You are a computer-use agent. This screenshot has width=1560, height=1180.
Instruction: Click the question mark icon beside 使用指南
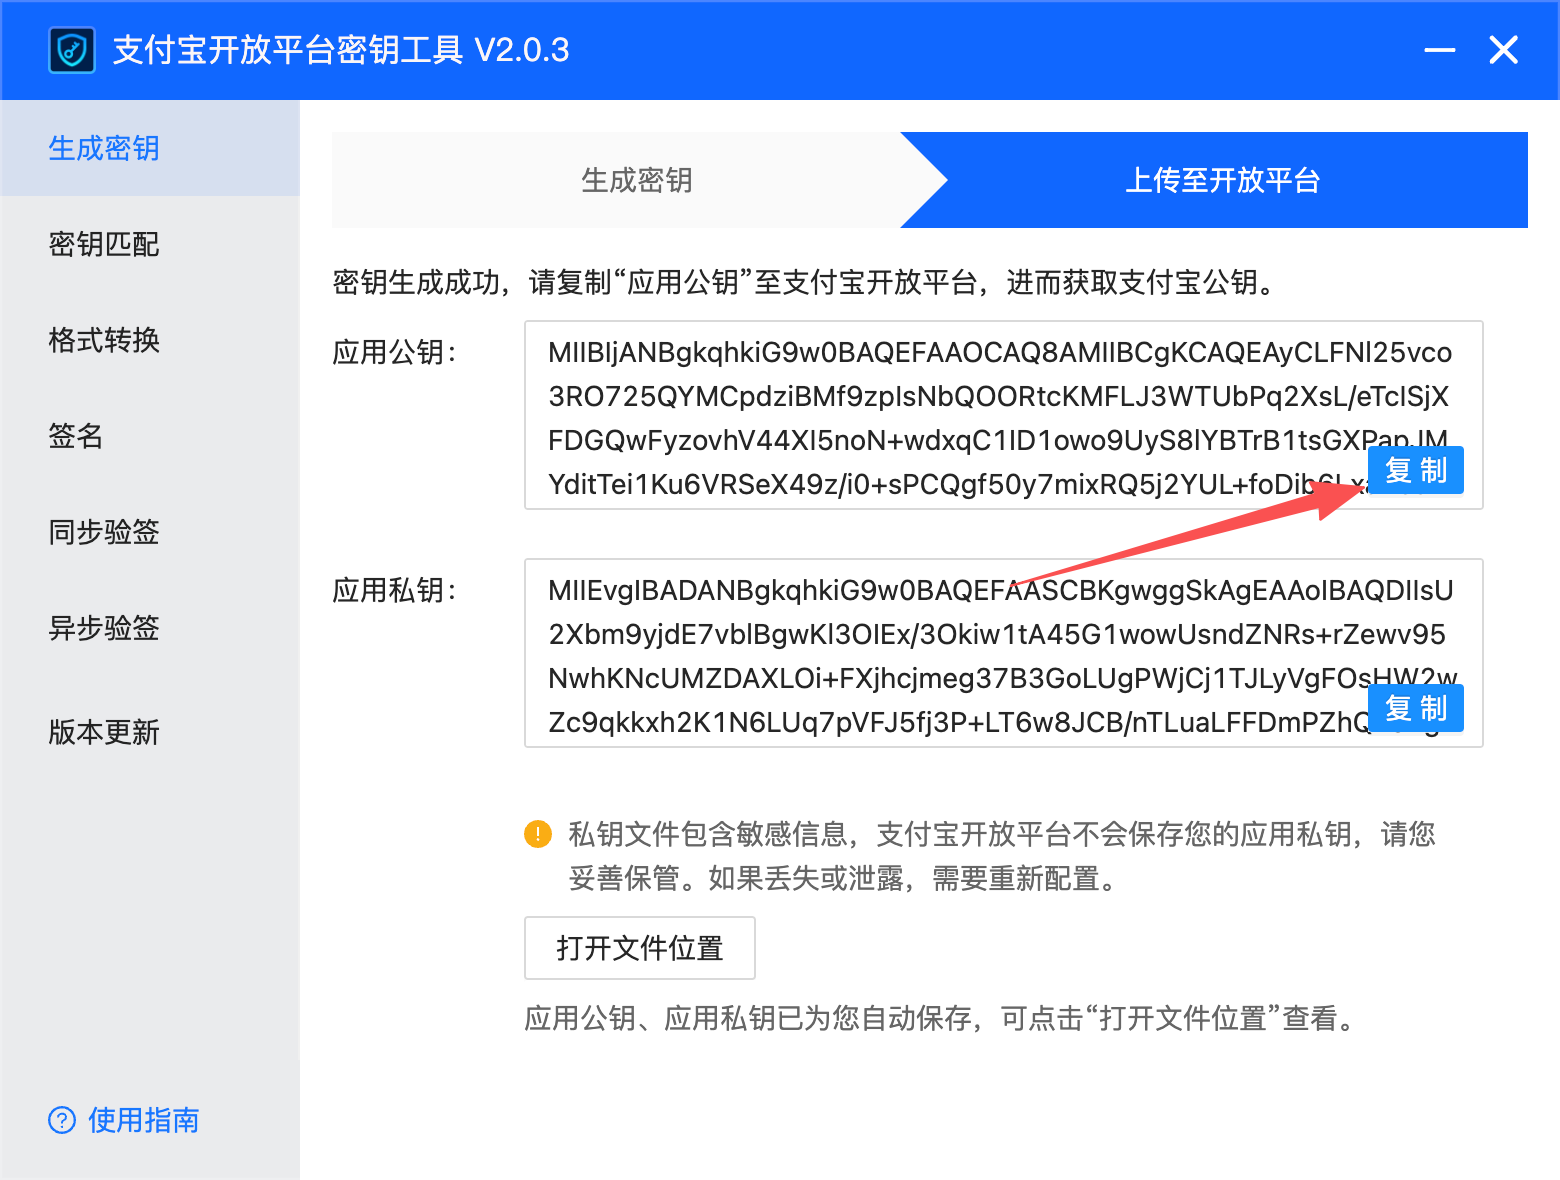tap(62, 1120)
